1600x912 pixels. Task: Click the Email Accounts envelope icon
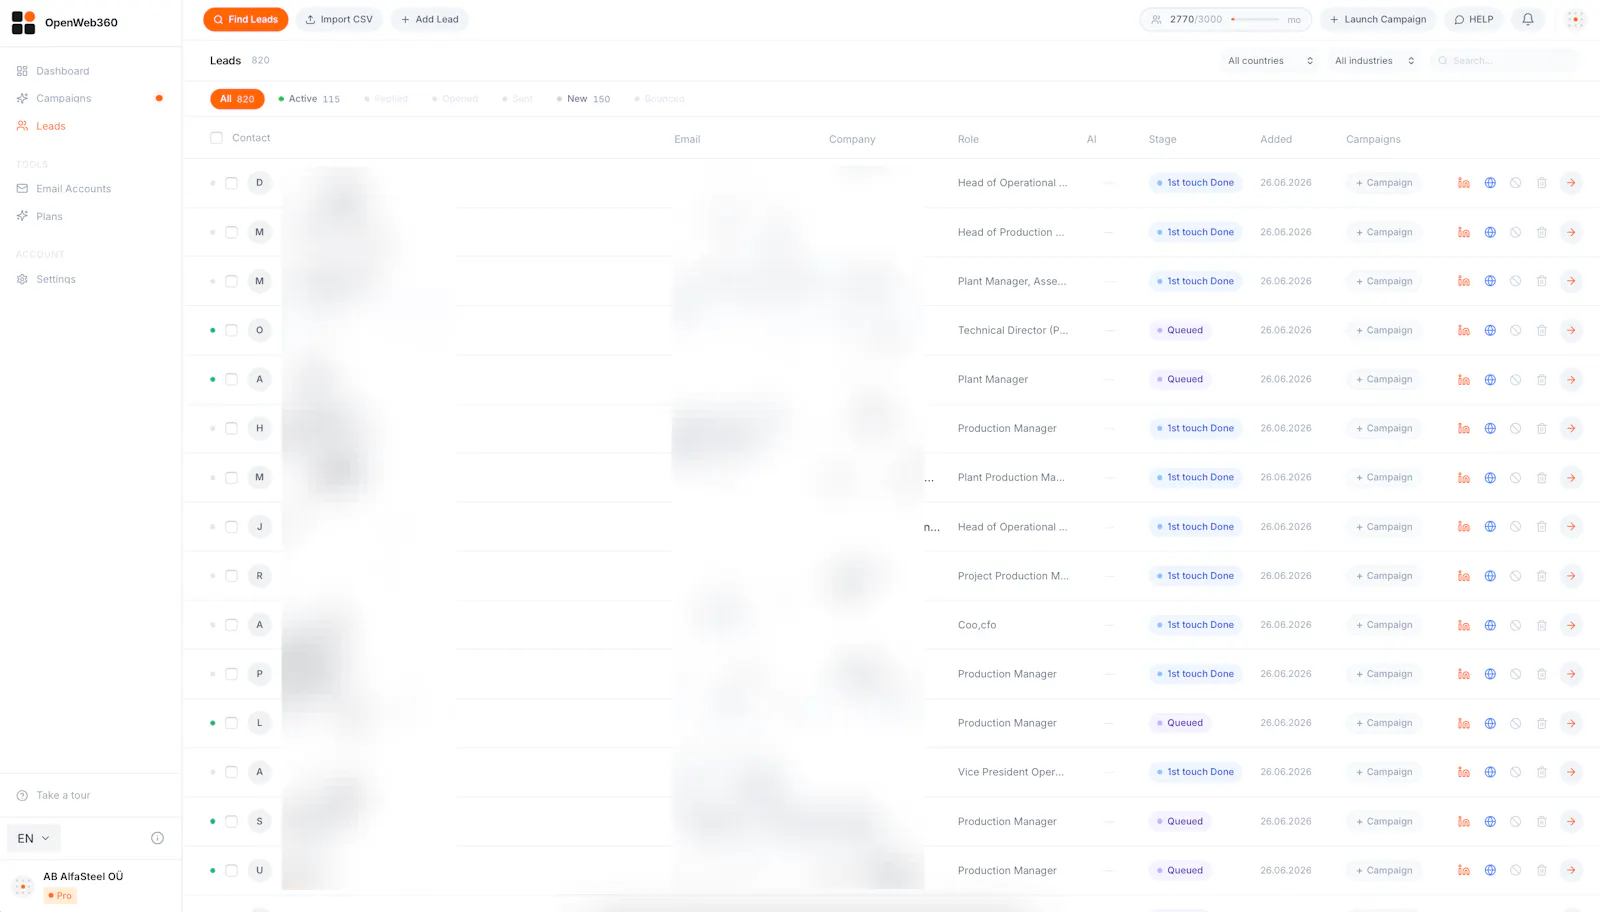tap(22, 188)
